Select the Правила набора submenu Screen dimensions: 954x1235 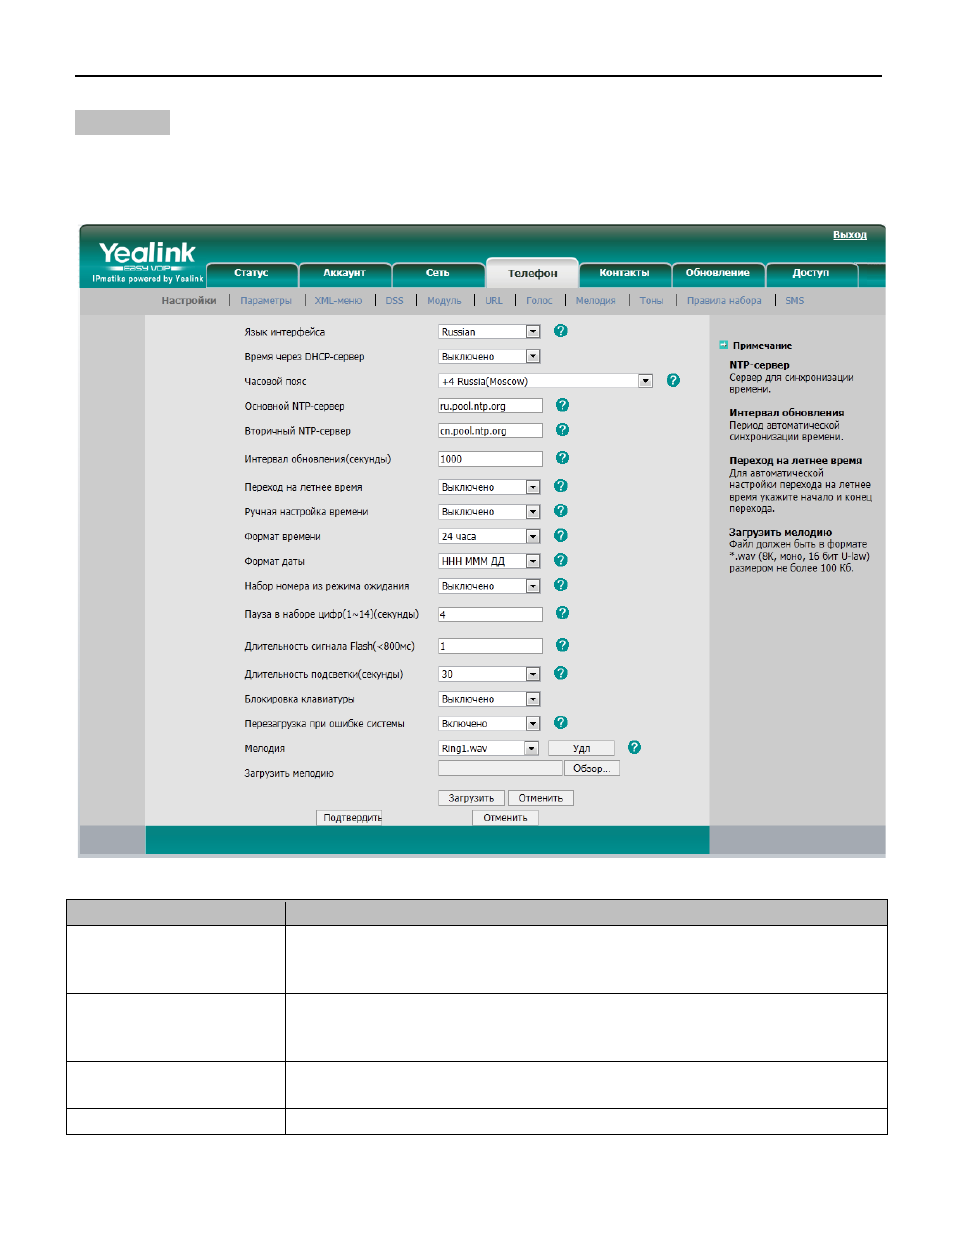[724, 301]
